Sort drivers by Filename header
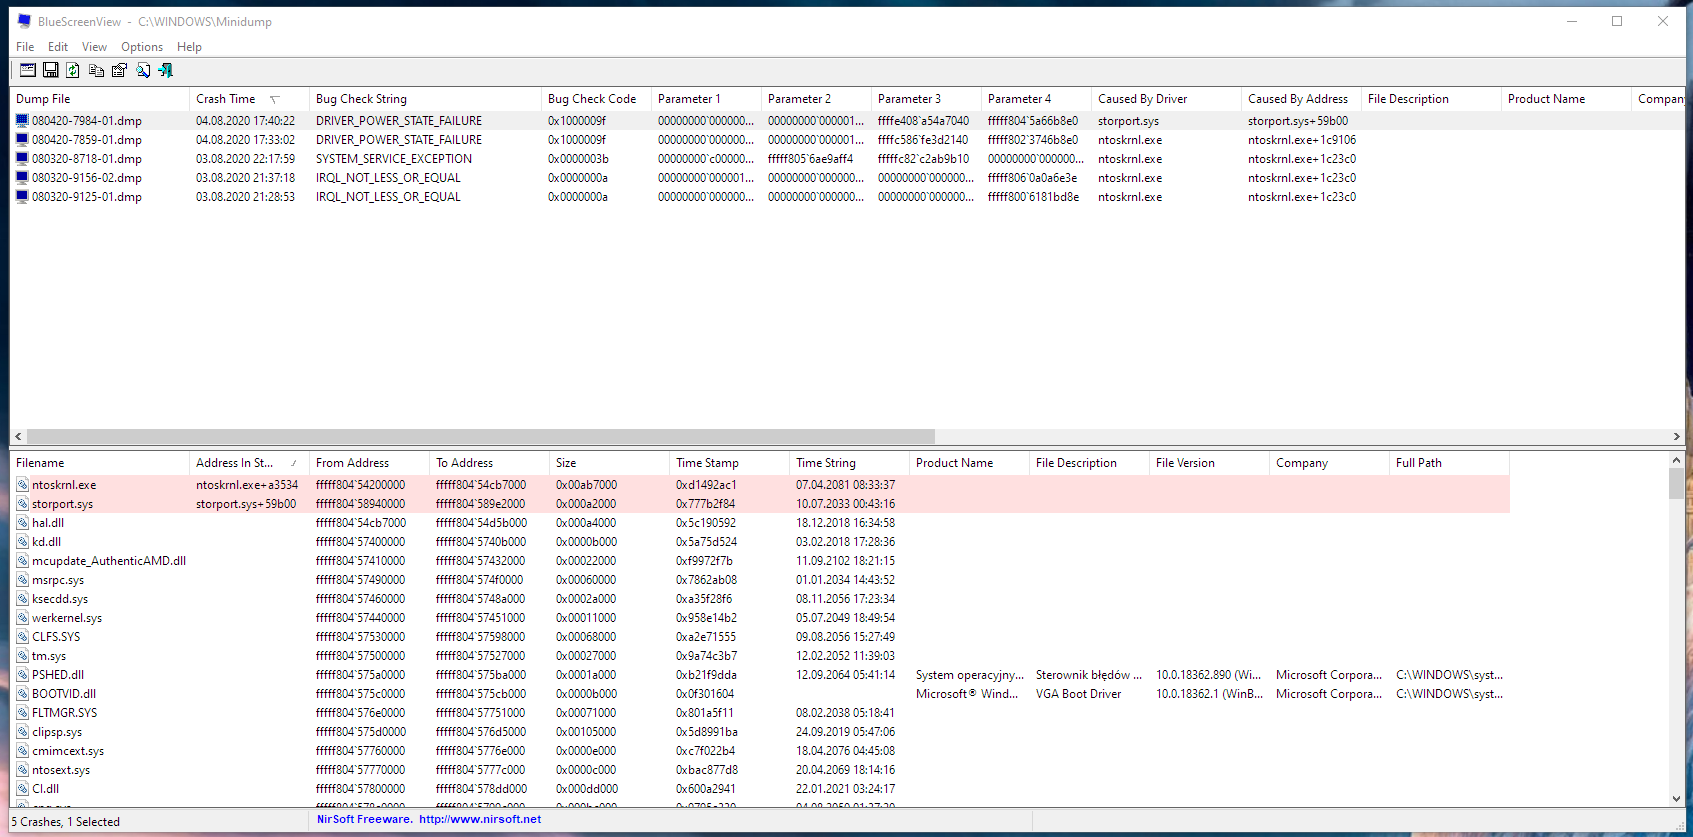 point(99,463)
